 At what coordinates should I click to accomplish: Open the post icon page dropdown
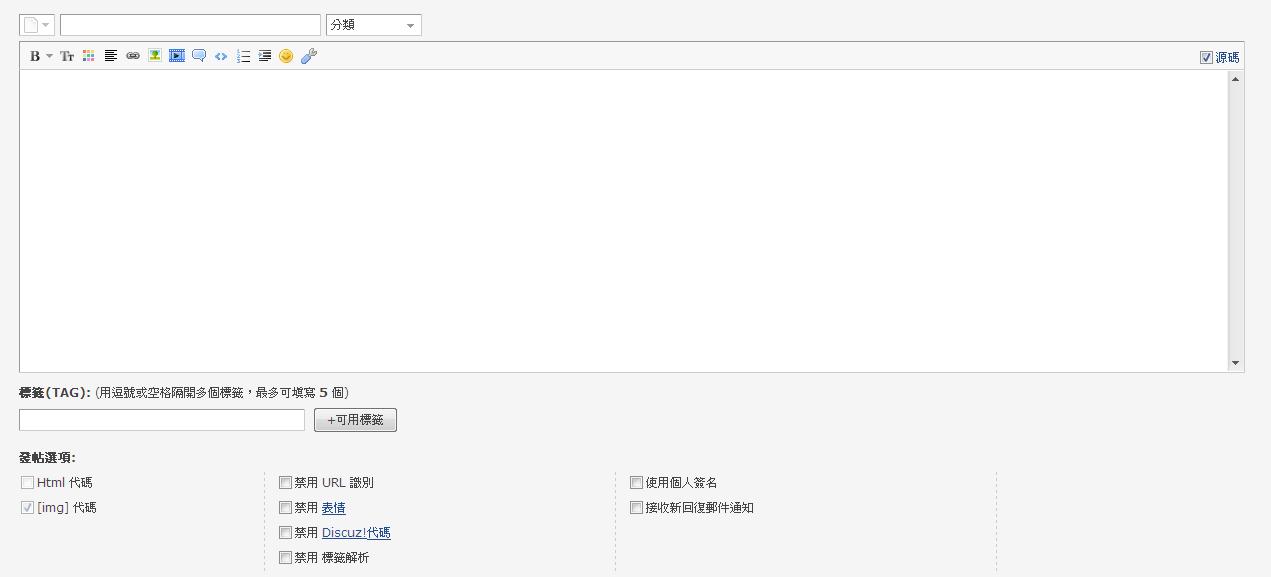37,25
